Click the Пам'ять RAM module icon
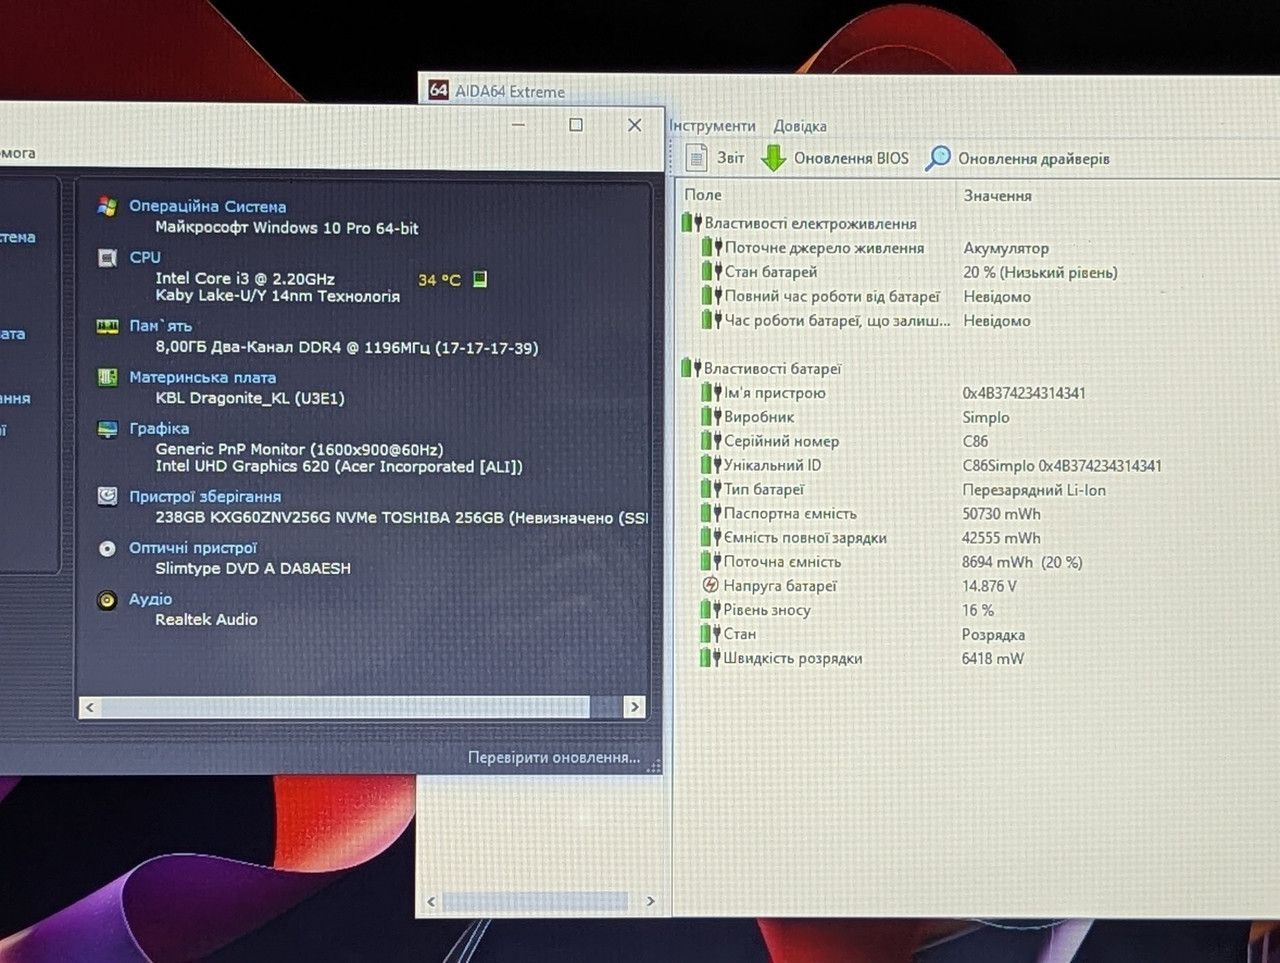1280x963 pixels. click(x=107, y=327)
